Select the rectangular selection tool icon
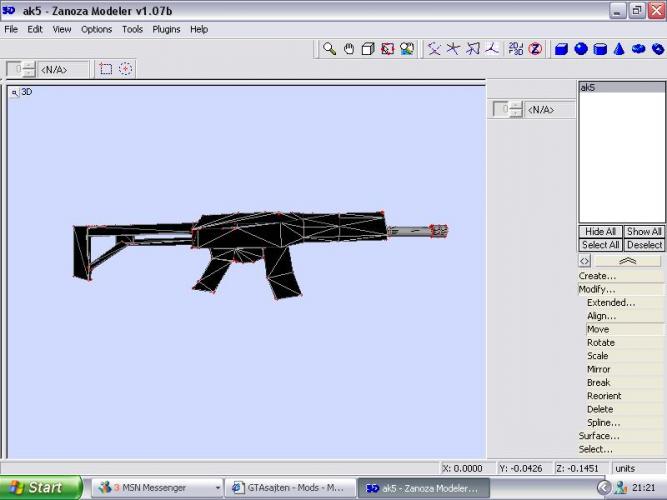 tap(106, 69)
